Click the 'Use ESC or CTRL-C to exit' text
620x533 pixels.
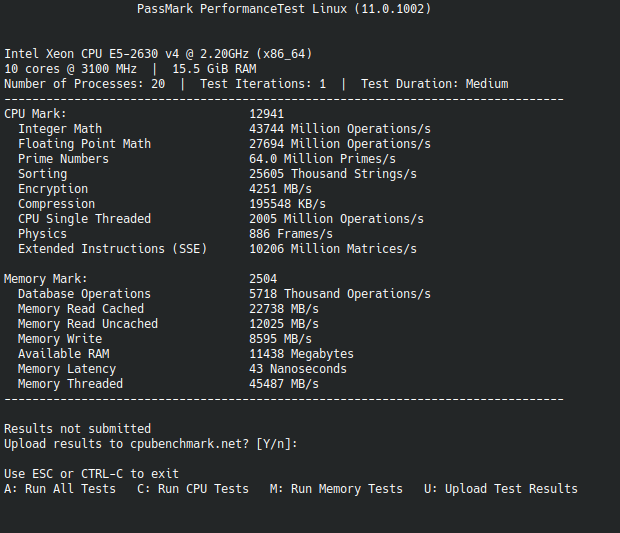(x=91, y=474)
